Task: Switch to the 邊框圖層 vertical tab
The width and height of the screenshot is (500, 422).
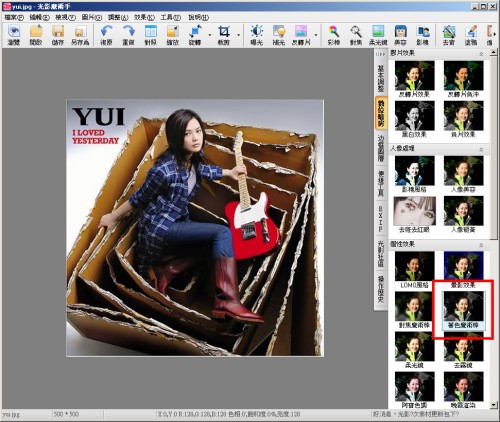Action: click(x=381, y=148)
